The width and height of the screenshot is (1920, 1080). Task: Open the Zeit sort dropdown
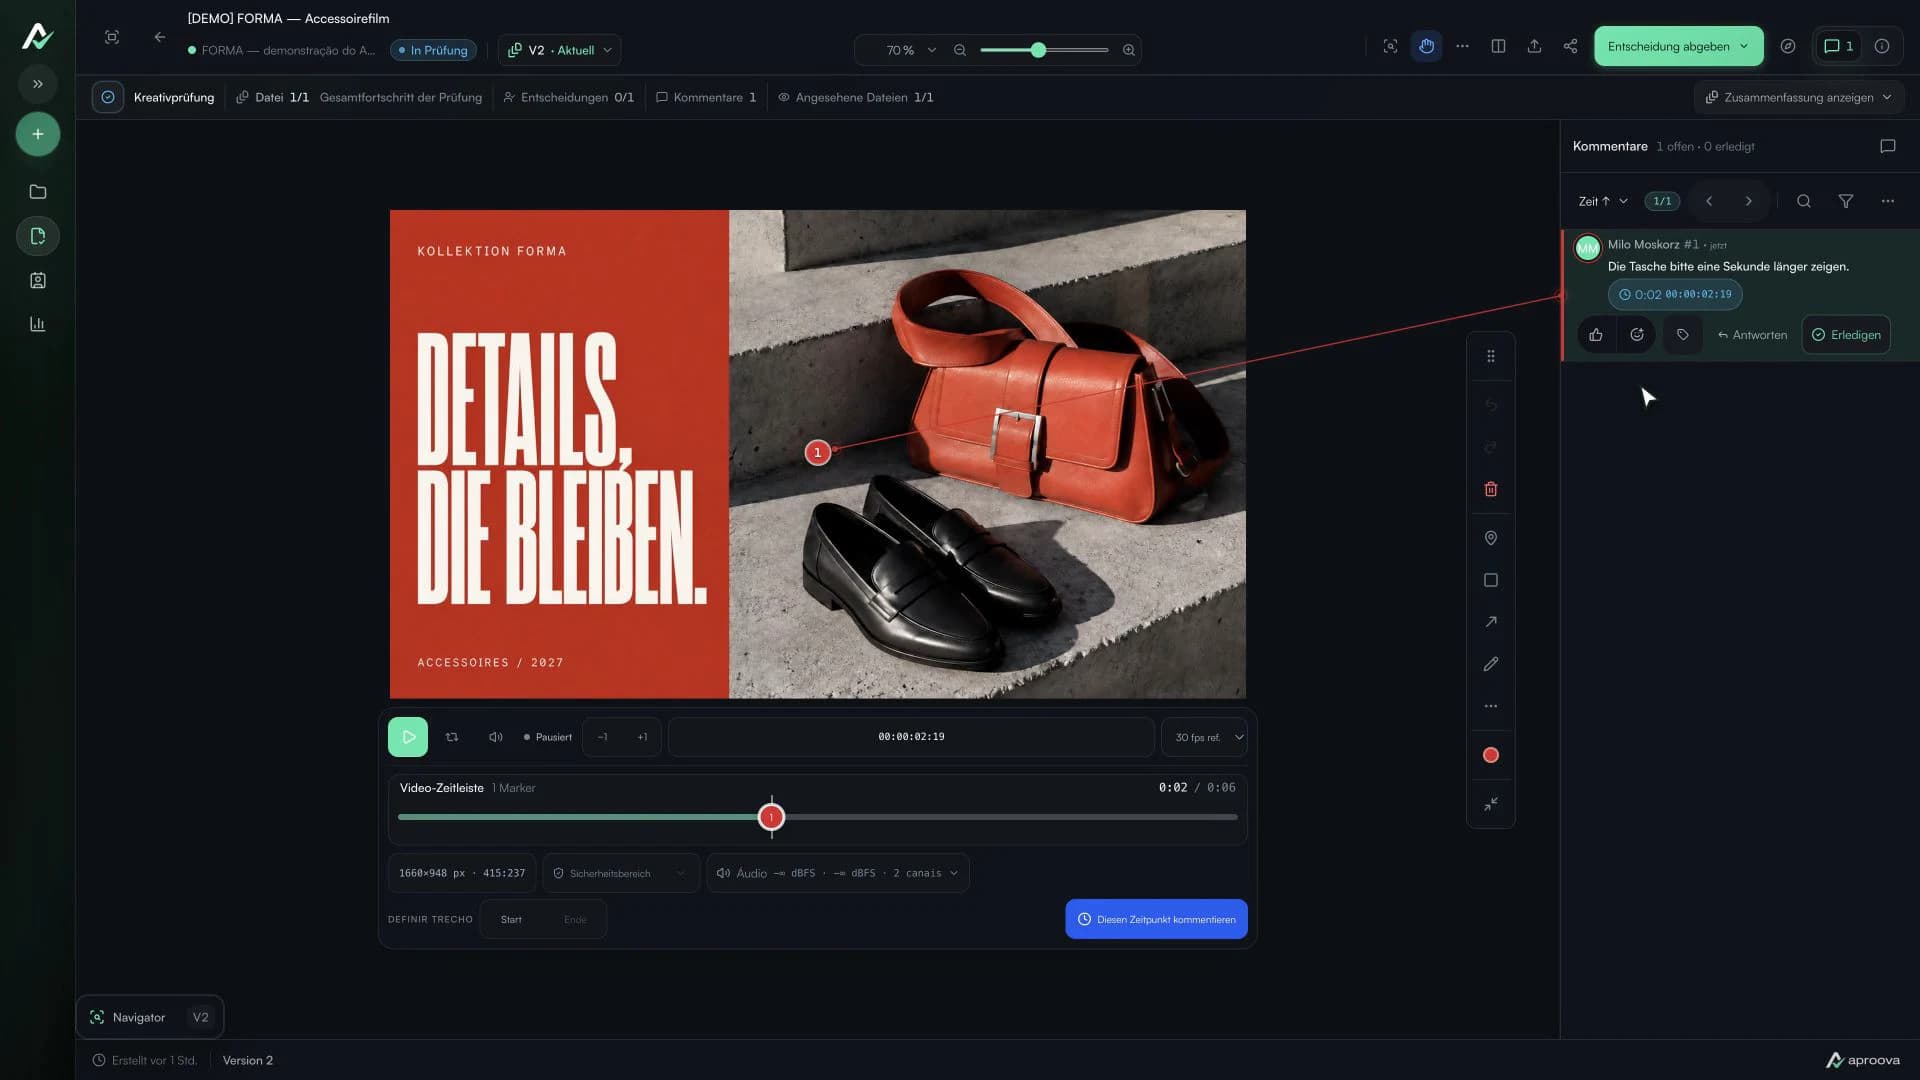click(x=1603, y=201)
